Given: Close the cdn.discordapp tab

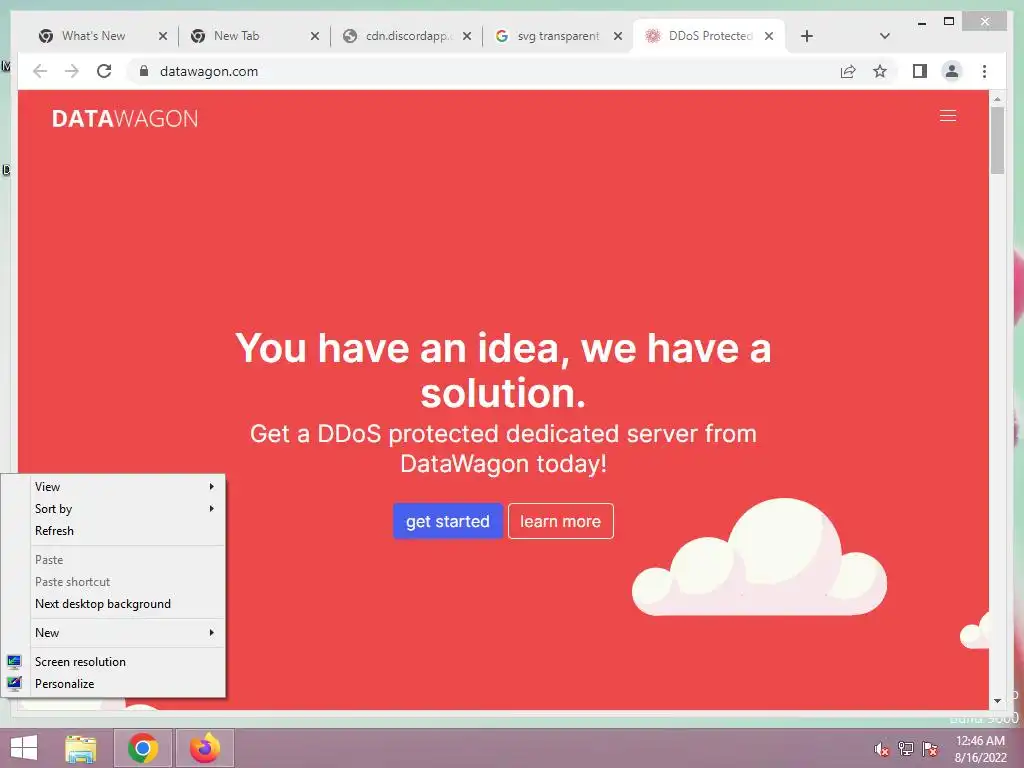Looking at the screenshot, I should click(467, 36).
